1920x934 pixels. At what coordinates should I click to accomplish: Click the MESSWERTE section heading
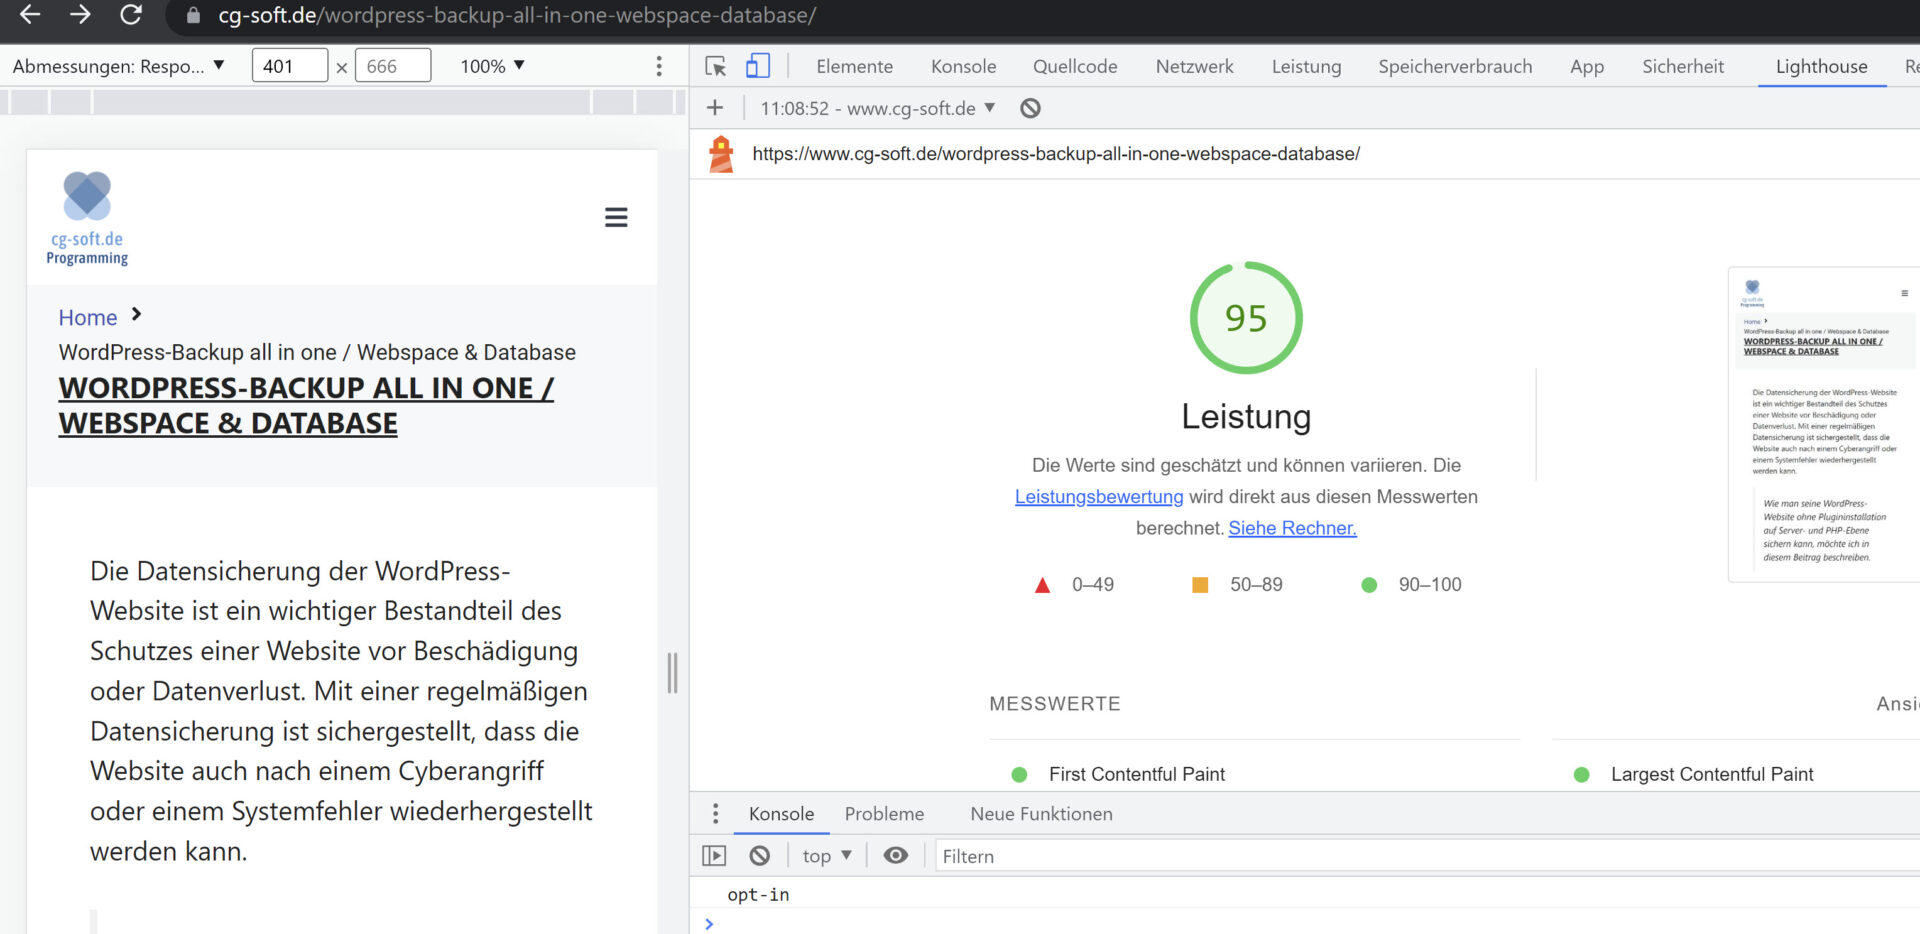point(1055,704)
